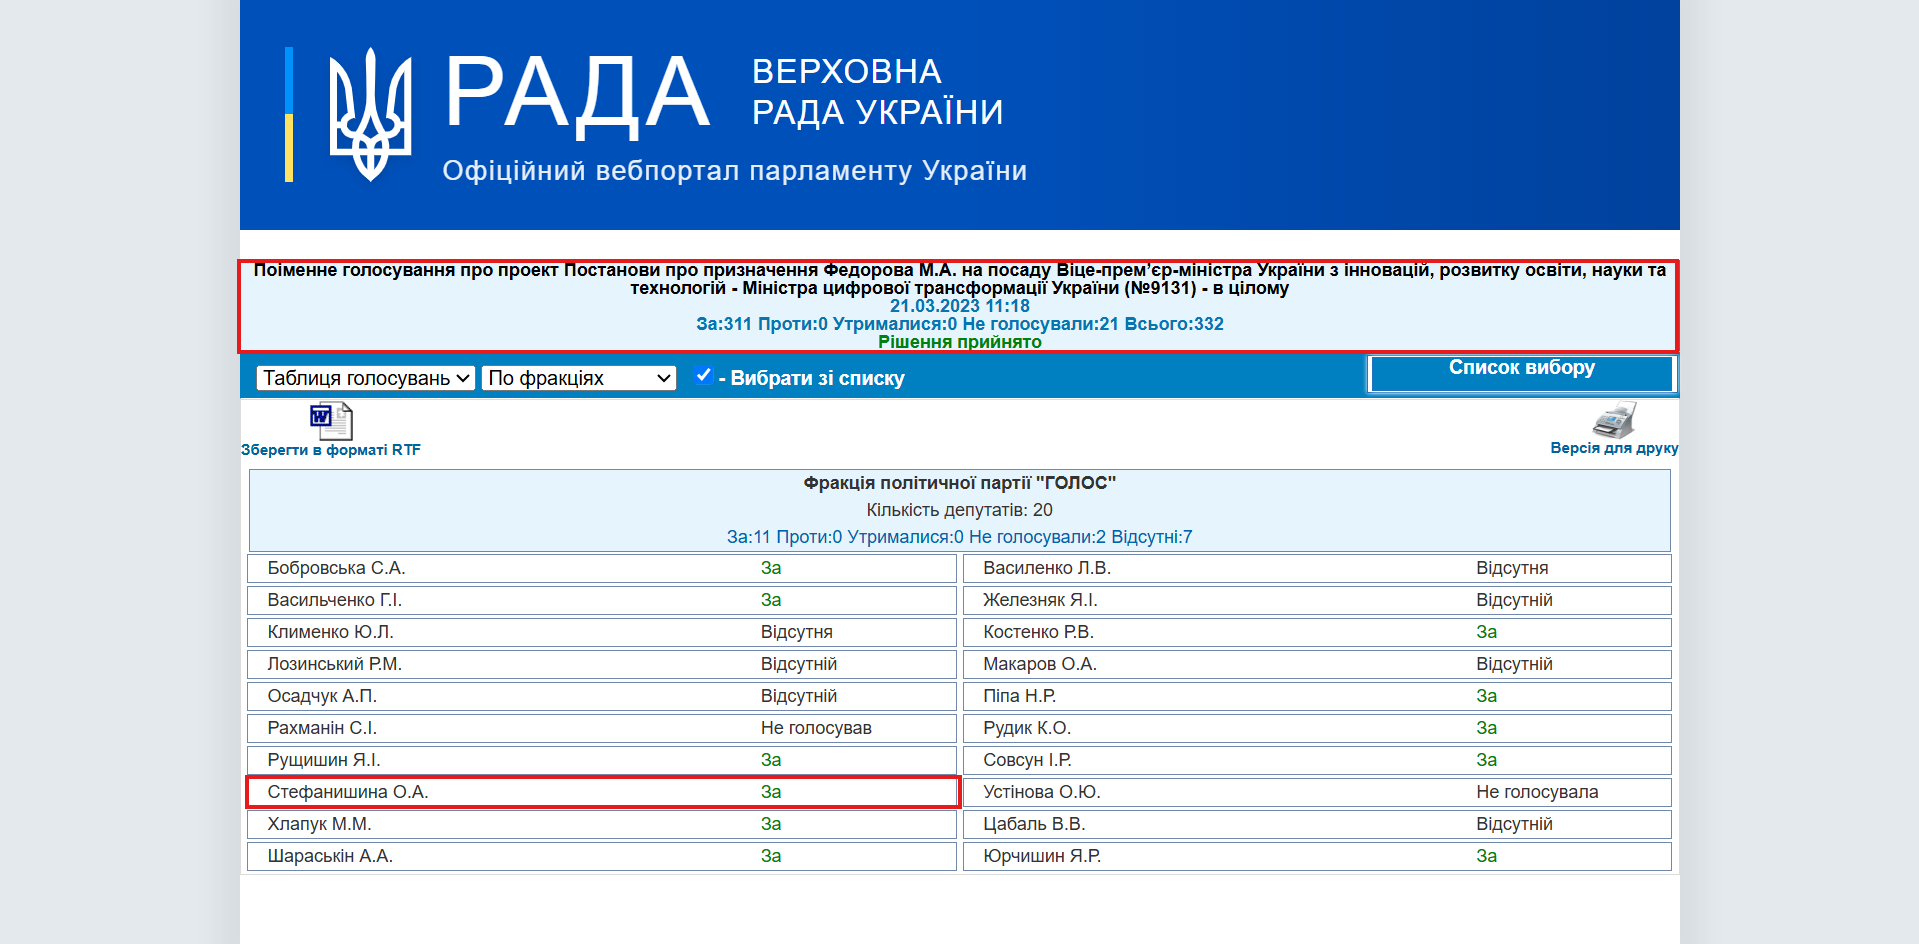This screenshot has width=1919, height=944.
Task: Select deputy 'Василенко Л.В.'
Action: pyautogui.click(x=1047, y=568)
